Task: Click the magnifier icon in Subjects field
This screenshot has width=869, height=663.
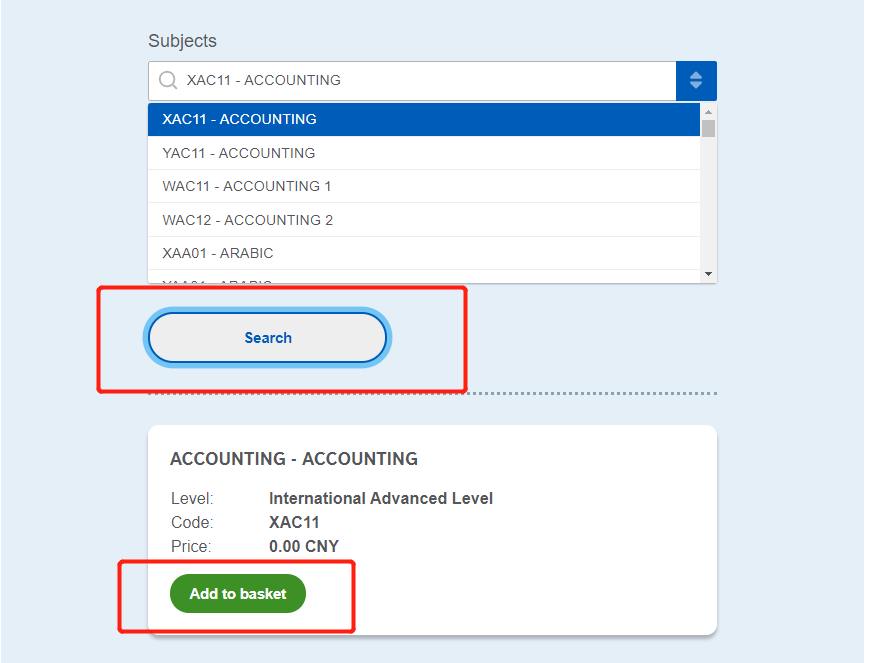Action: click(x=168, y=80)
